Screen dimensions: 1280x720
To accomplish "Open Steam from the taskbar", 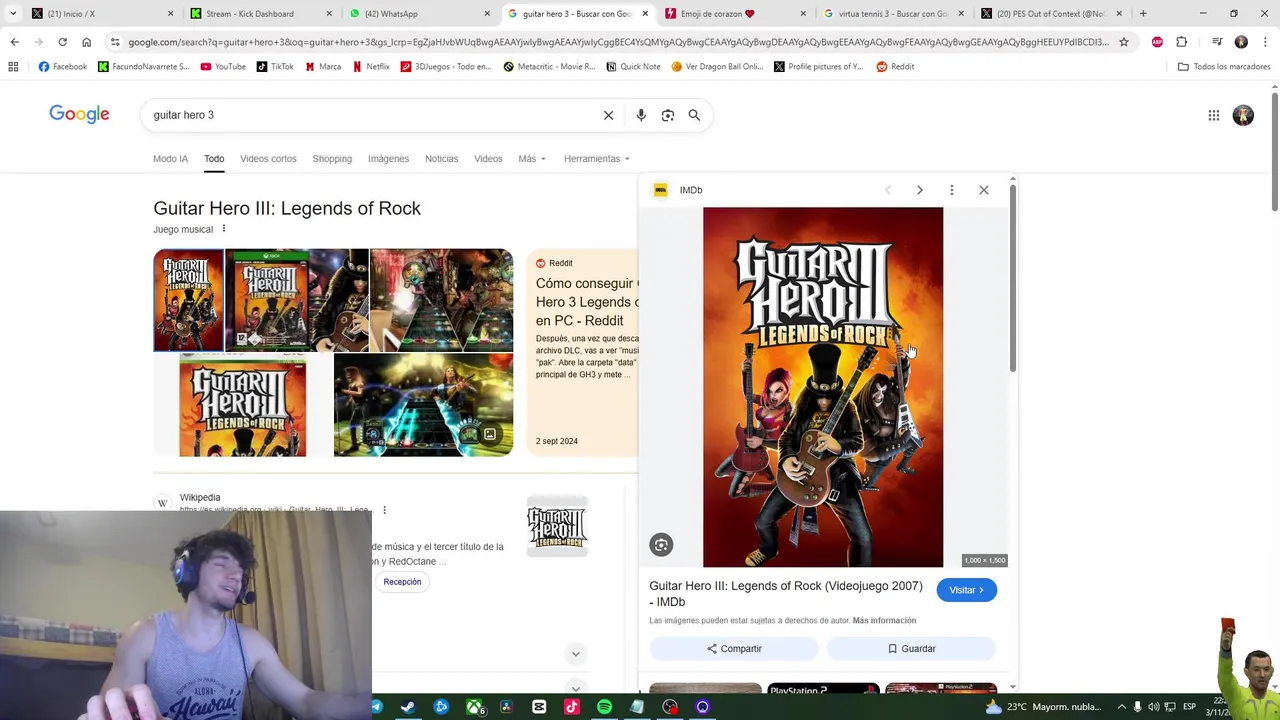I will 408,707.
